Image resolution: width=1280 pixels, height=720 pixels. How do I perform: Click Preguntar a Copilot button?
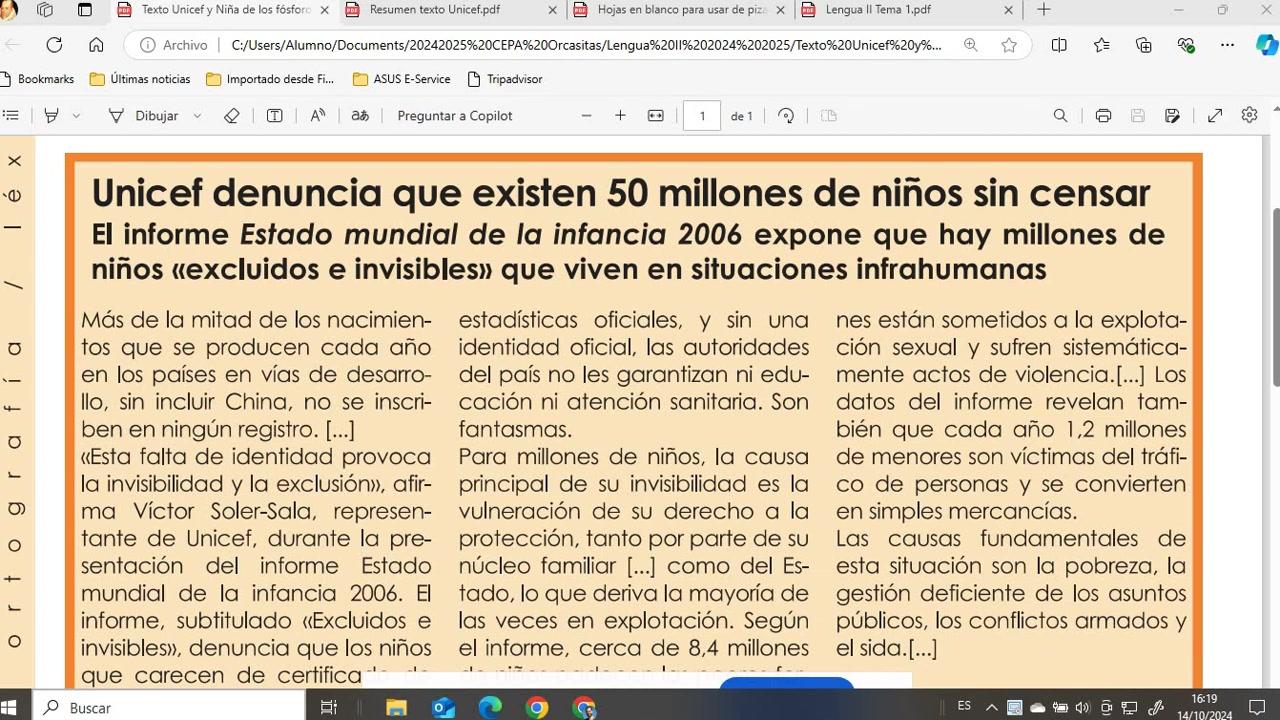(455, 116)
